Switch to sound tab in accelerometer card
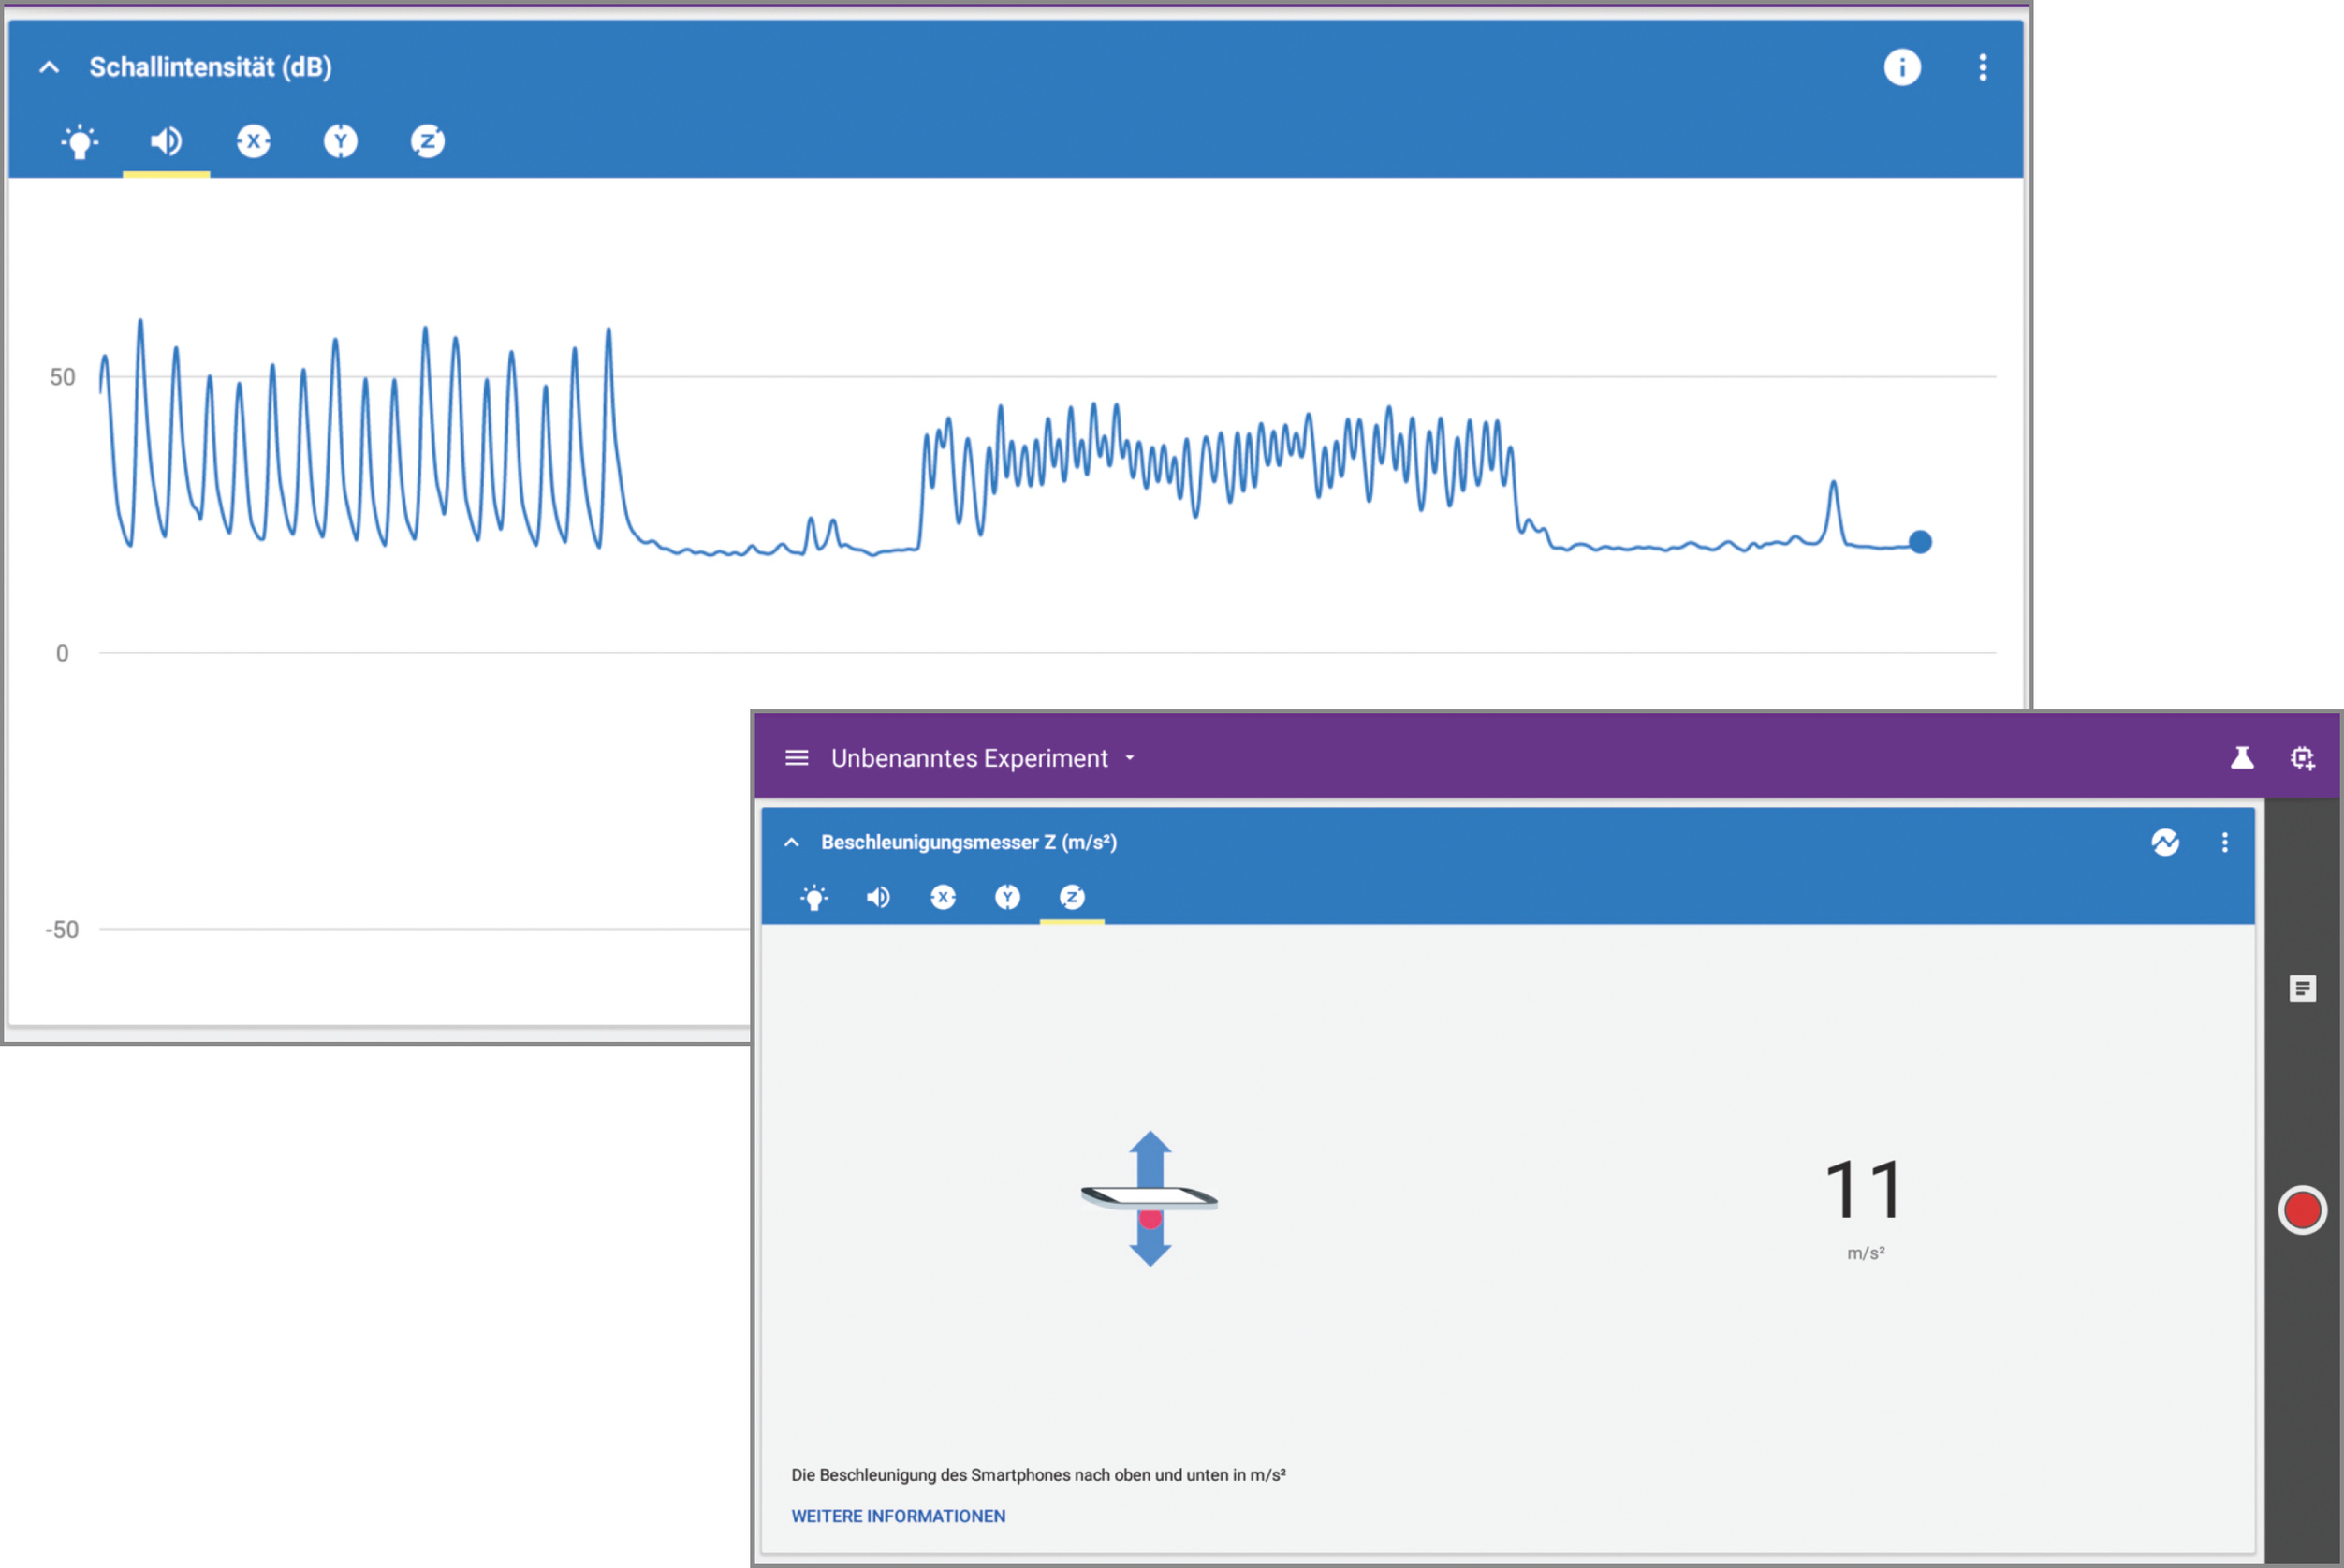The width and height of the screenshot is (2344, 1568). point(878,897)
